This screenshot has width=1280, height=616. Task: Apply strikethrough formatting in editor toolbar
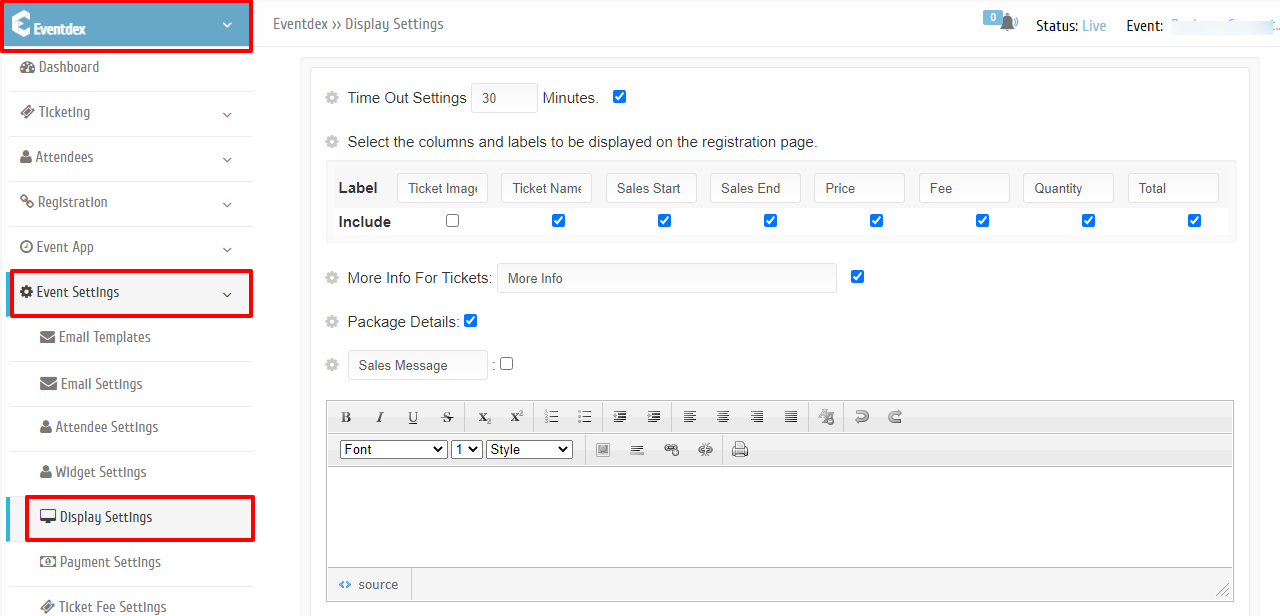coord(447,417)
